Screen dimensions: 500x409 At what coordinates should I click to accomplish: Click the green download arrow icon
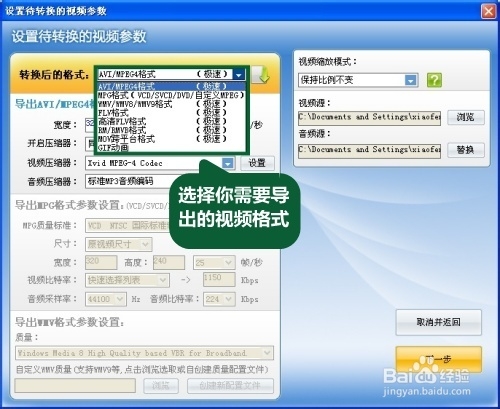261,75
